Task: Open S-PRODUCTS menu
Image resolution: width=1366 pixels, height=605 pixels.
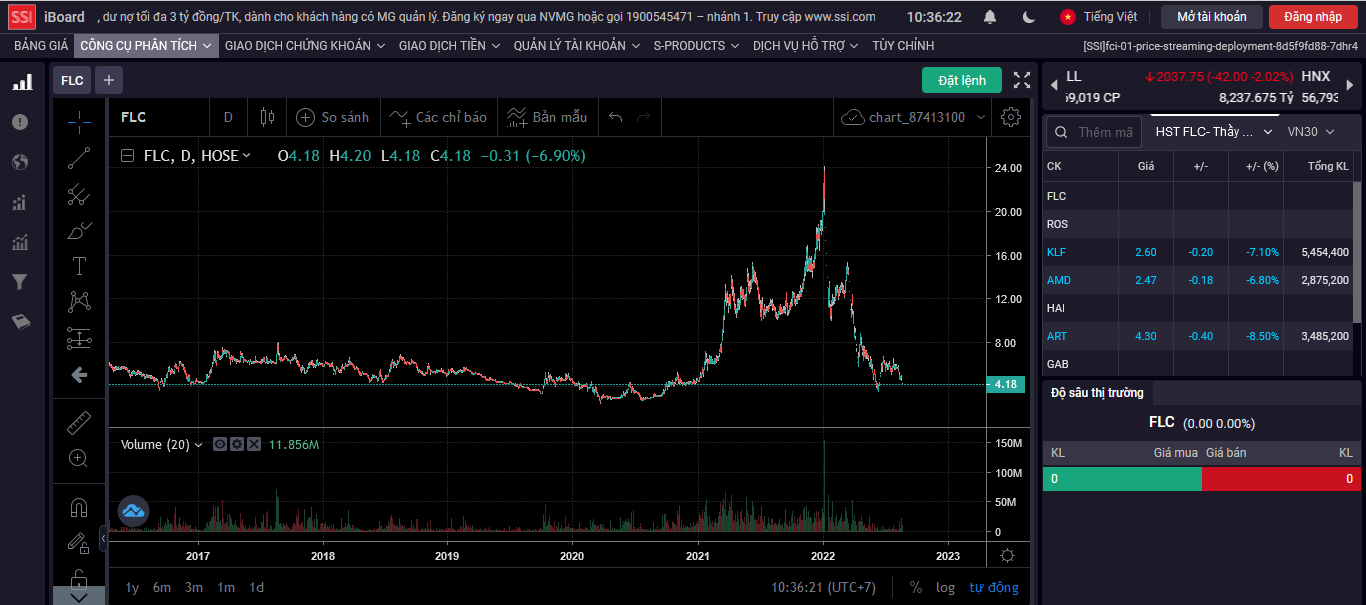Action: [x=696, y=46]
